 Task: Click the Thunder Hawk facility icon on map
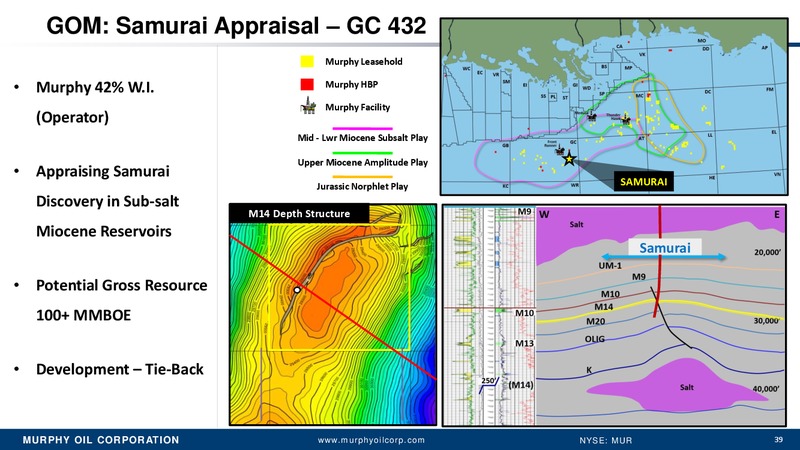click(x=626, y=120)
